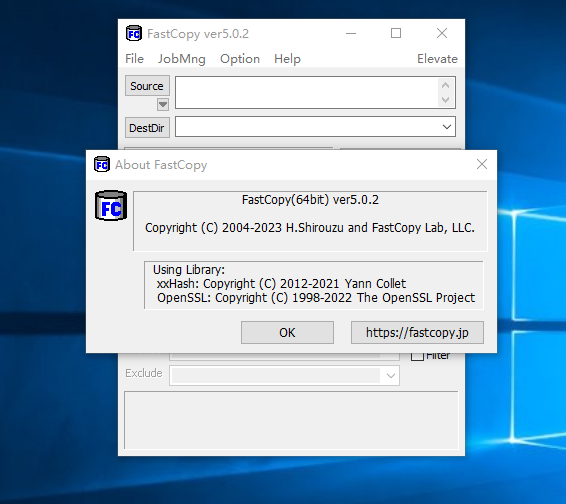The image size is (566, 504).
Task: Click the 'Using Library:' label
Action: click(x=189, y=270)
